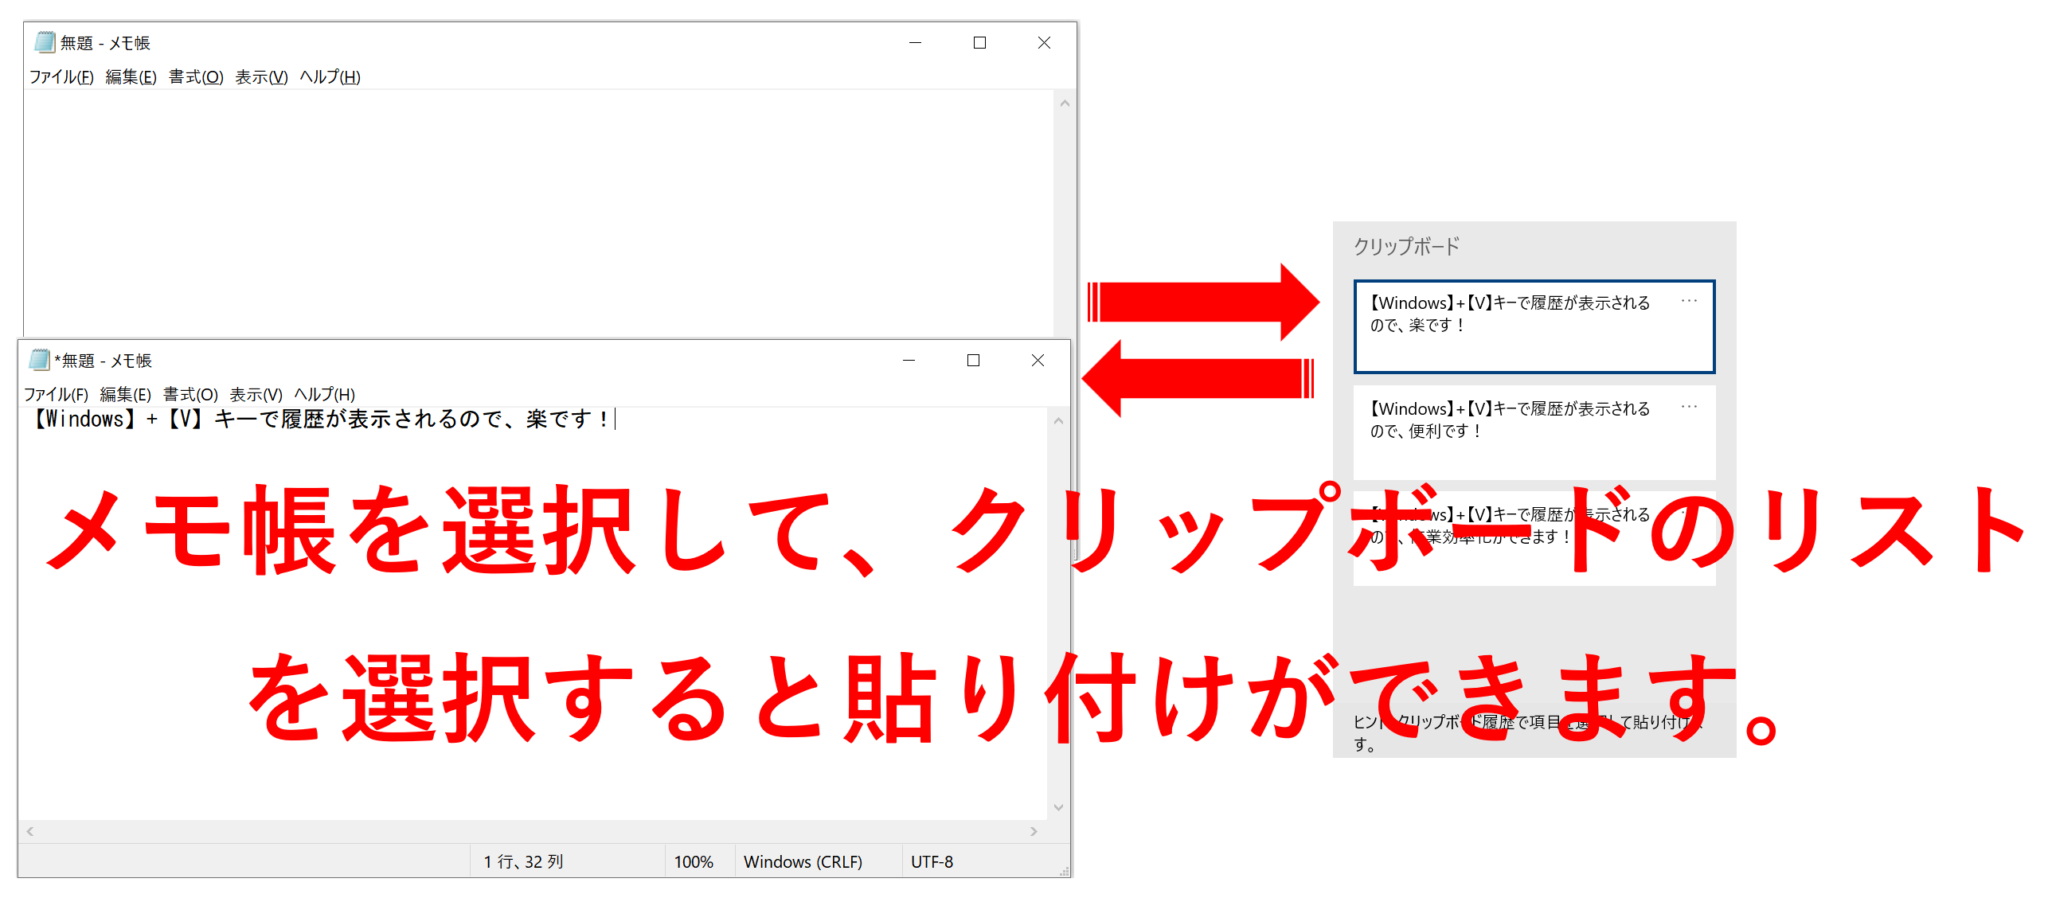Open 書式(O) menu in the front *無題 Notepad window
Screen dimensions: 2048x898
tap(191, 394)
